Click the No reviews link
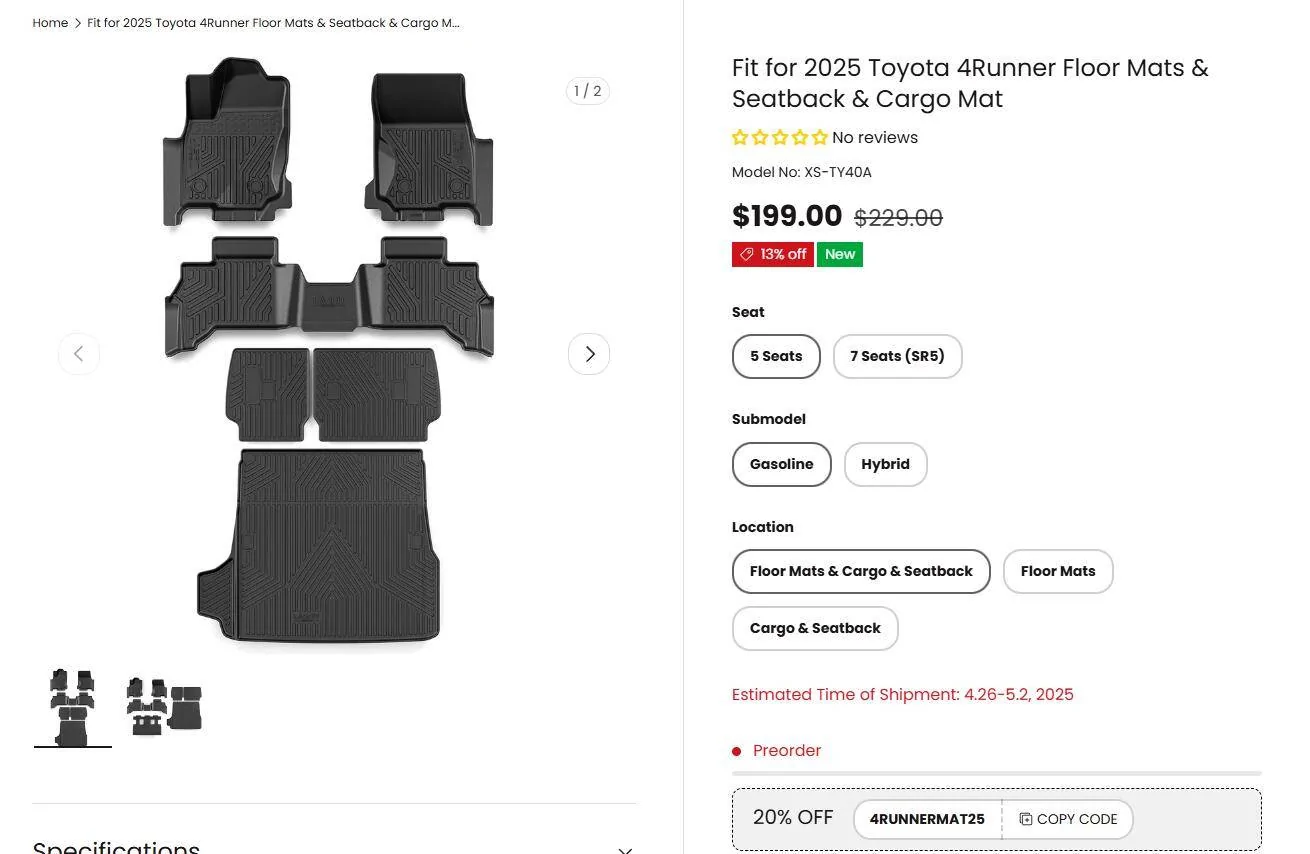The width and height of the screenshot is (1310, 854). (x=875, y=137)
